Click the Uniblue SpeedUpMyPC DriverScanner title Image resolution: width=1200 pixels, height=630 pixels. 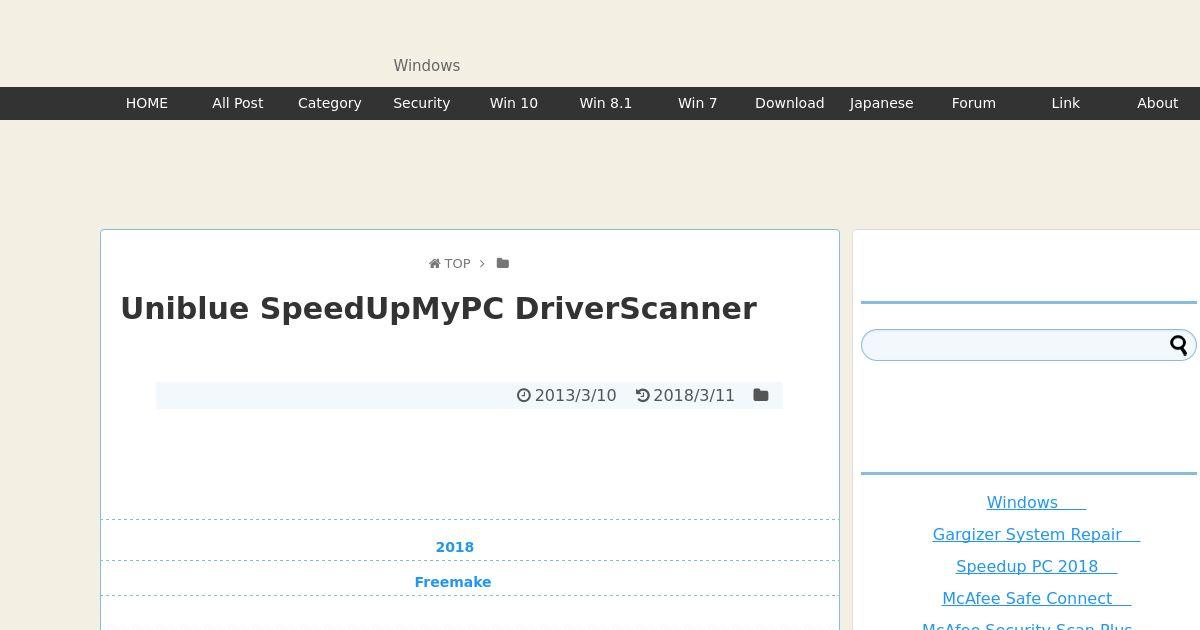click(x=438, y=308)
